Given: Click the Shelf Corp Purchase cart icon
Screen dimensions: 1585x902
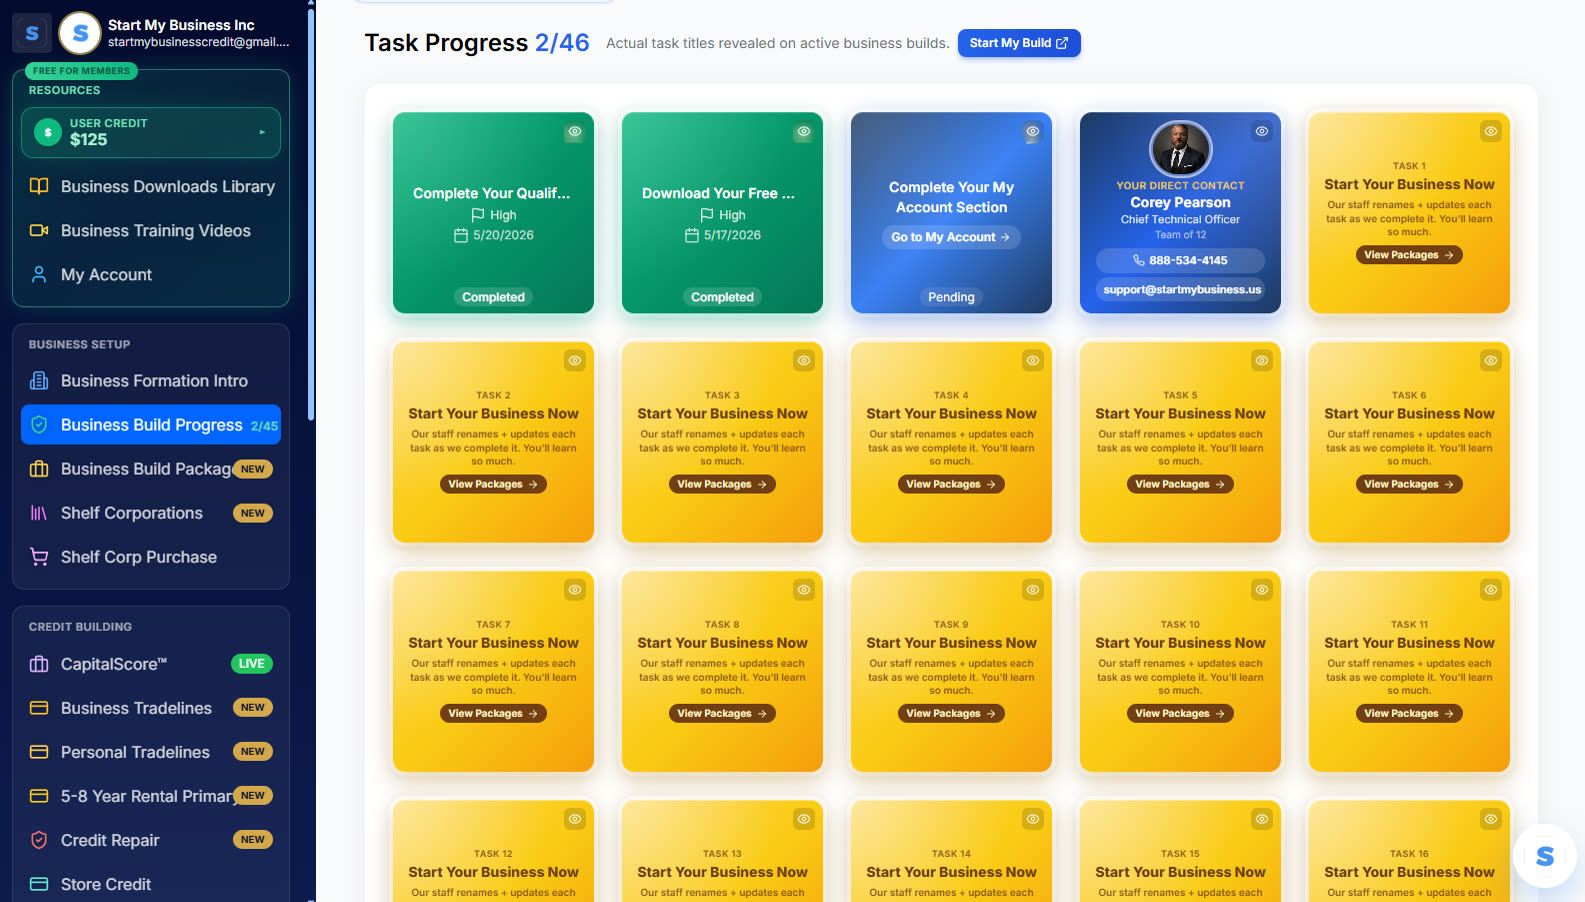Looking at the screenshot, I should coord(39,557).
